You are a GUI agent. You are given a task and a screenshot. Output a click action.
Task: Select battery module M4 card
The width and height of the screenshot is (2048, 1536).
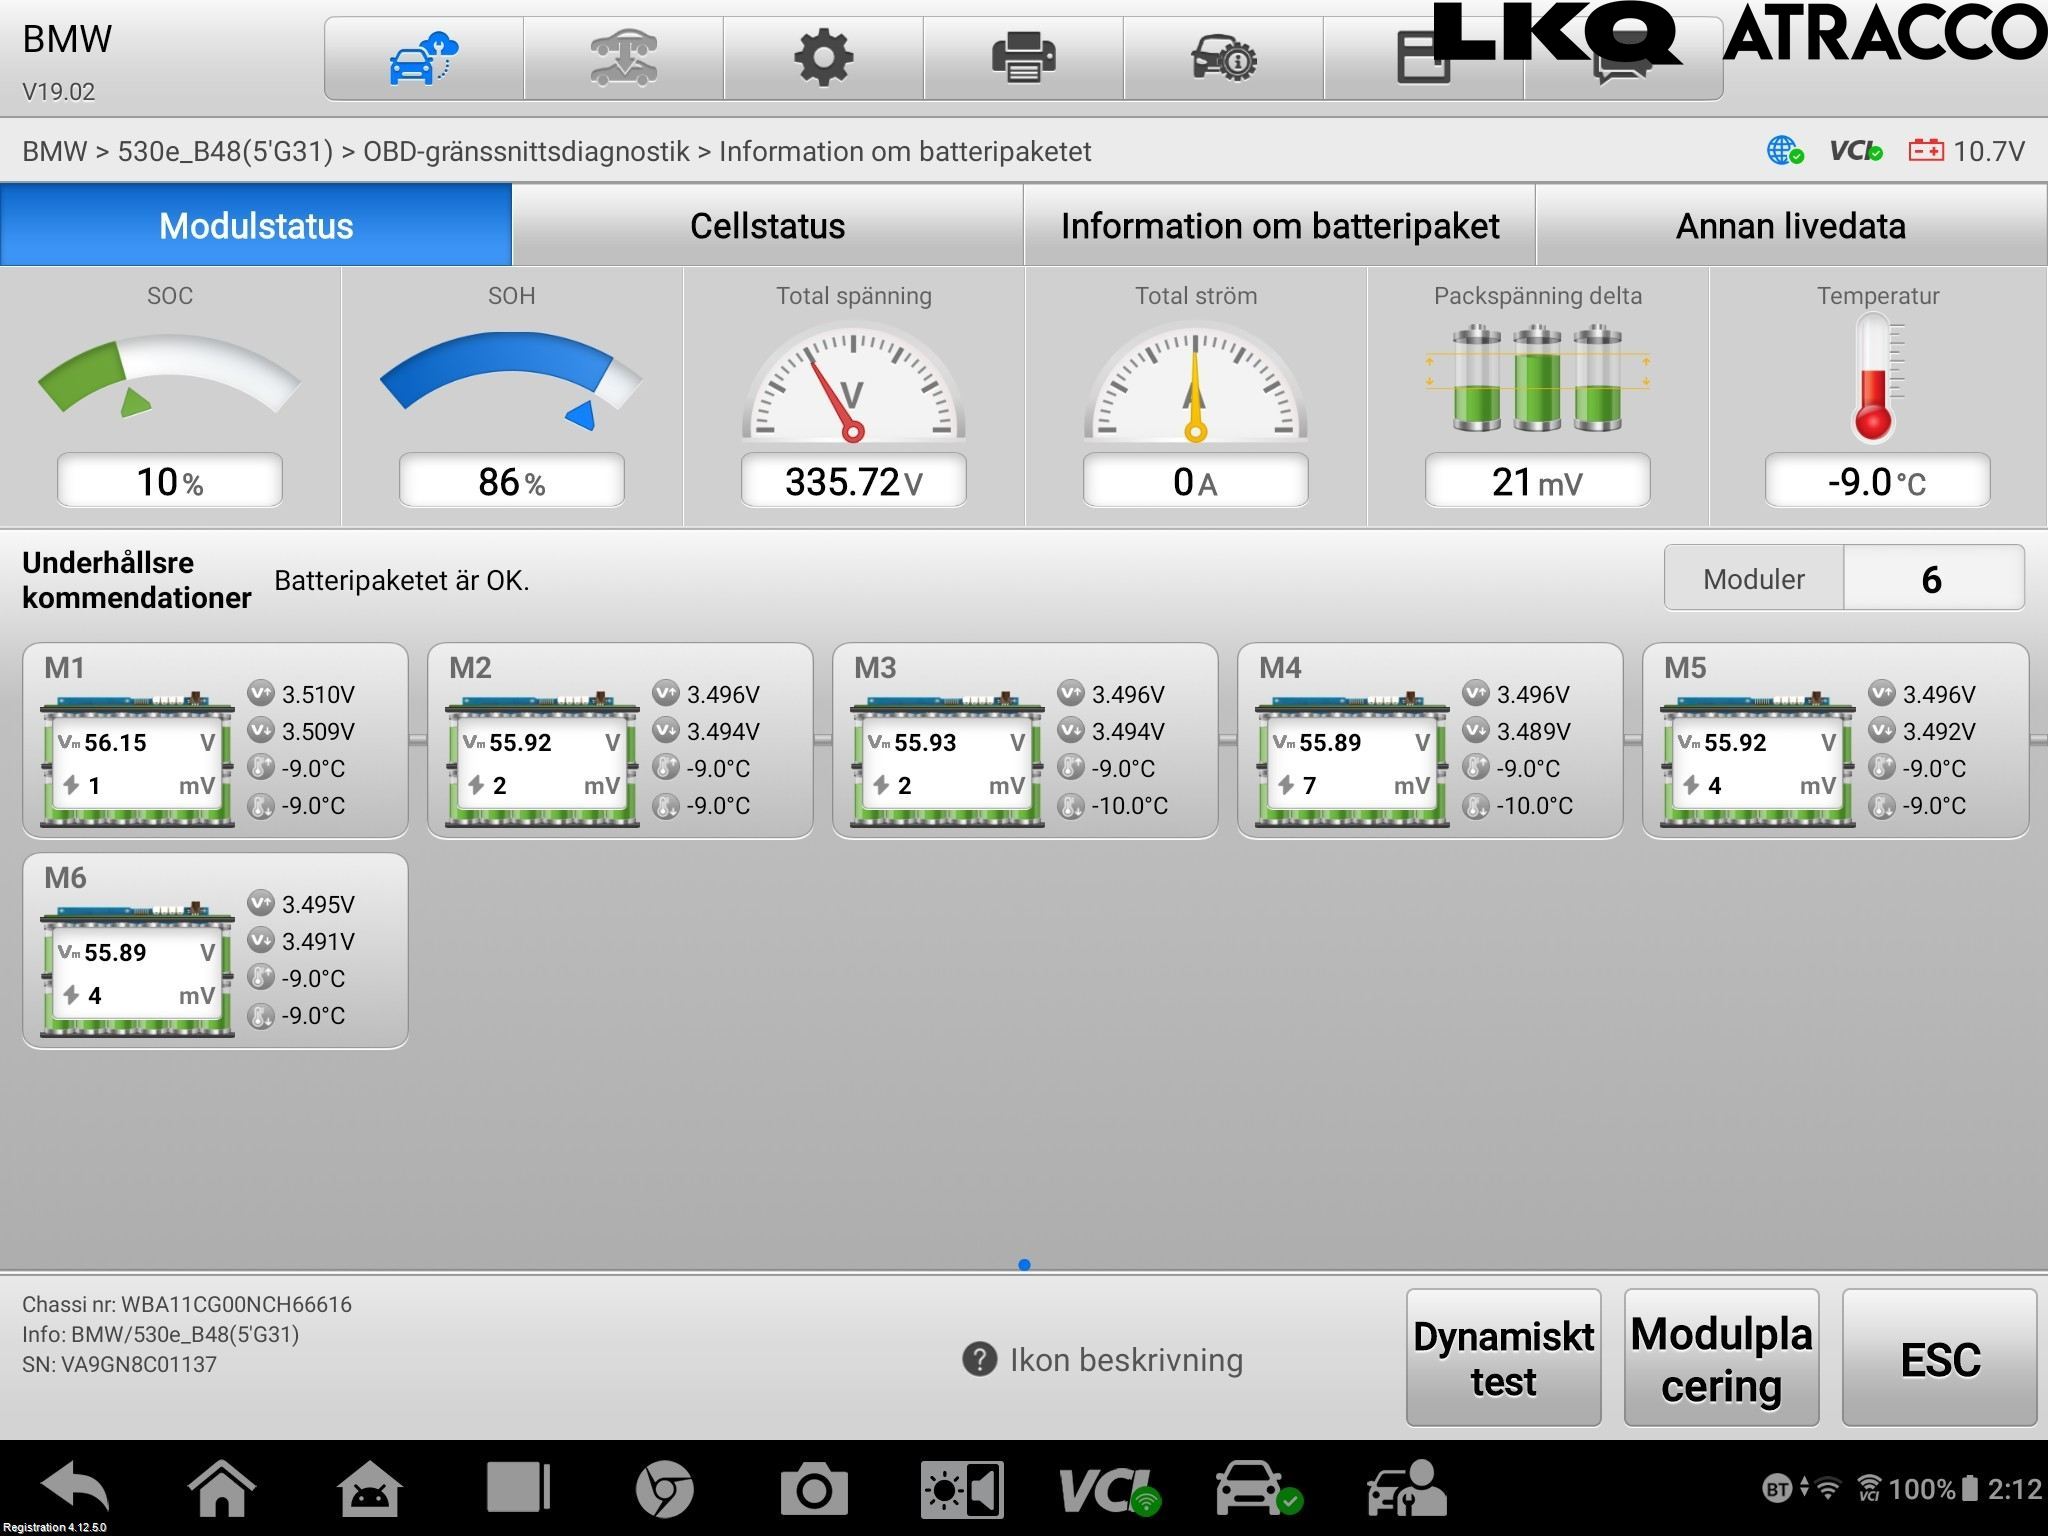pyautogui.click(x=1429, y=741)
